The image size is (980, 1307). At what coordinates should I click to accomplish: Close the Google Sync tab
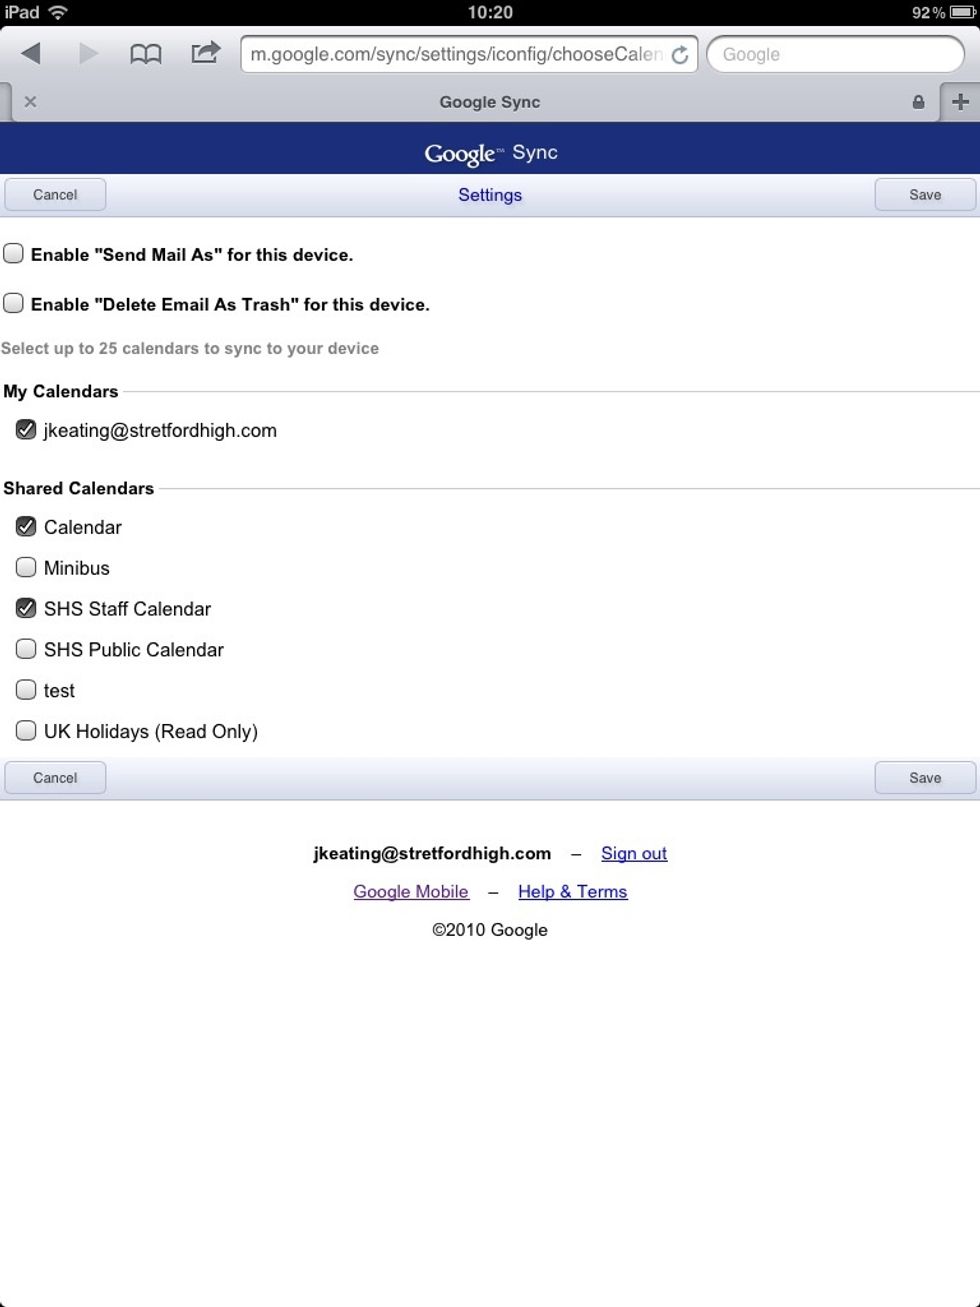30,102
